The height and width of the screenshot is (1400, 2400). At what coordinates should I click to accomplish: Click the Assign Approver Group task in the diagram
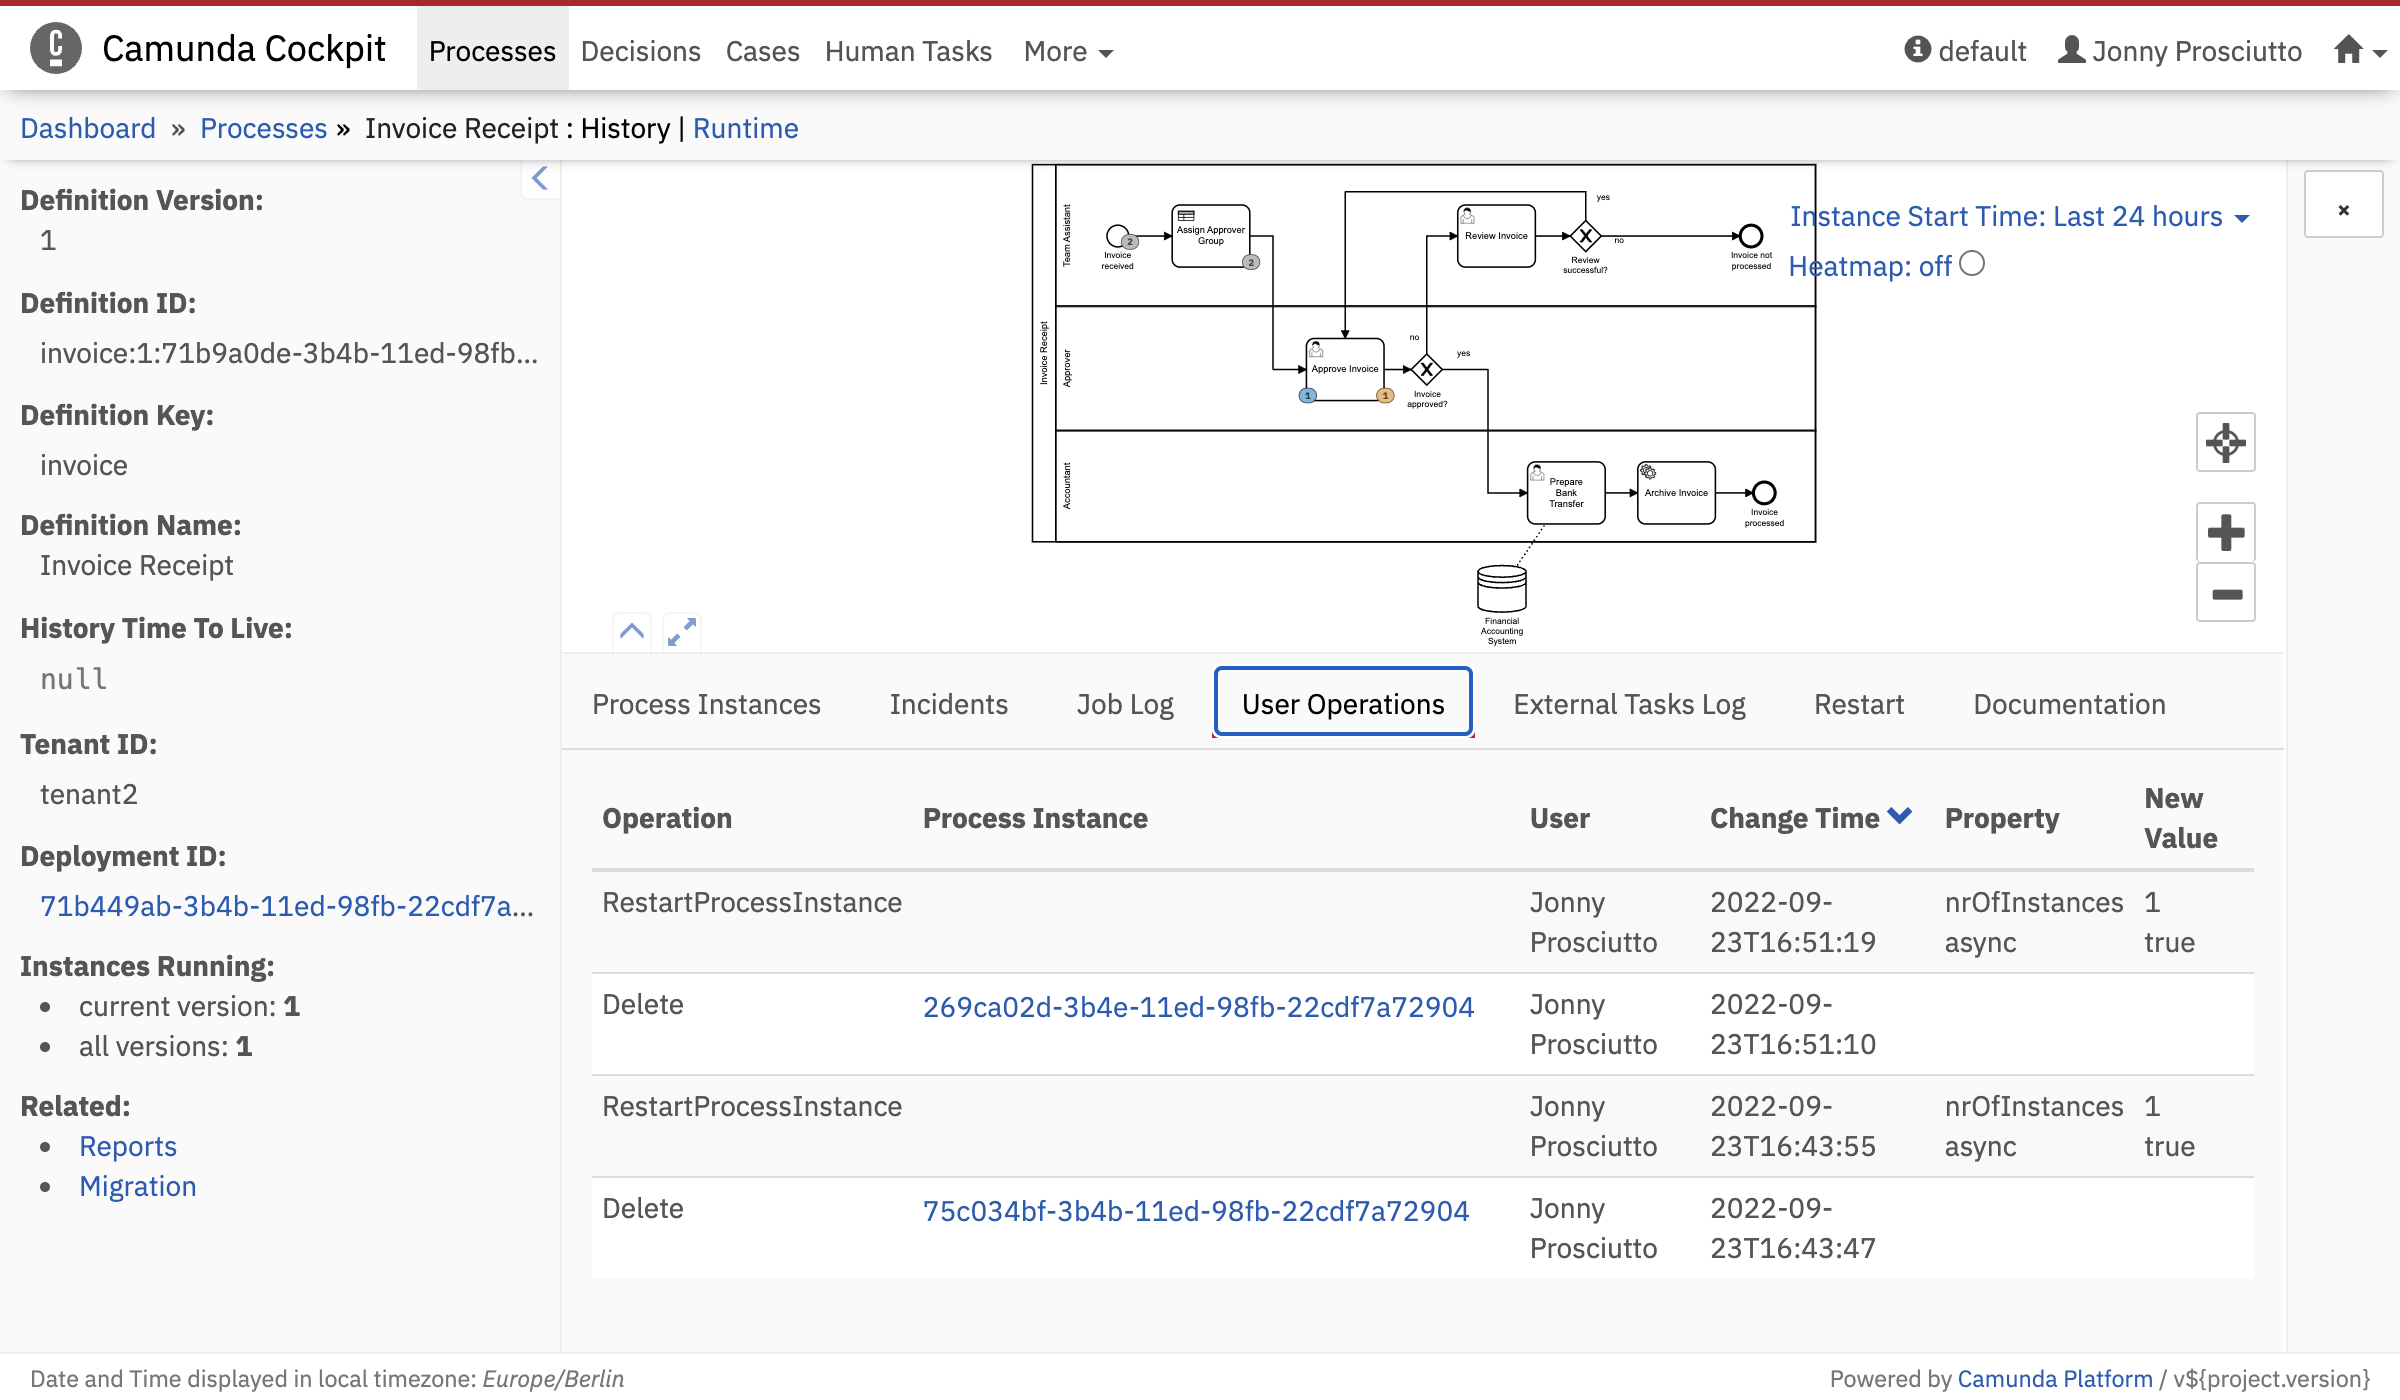1211,236
